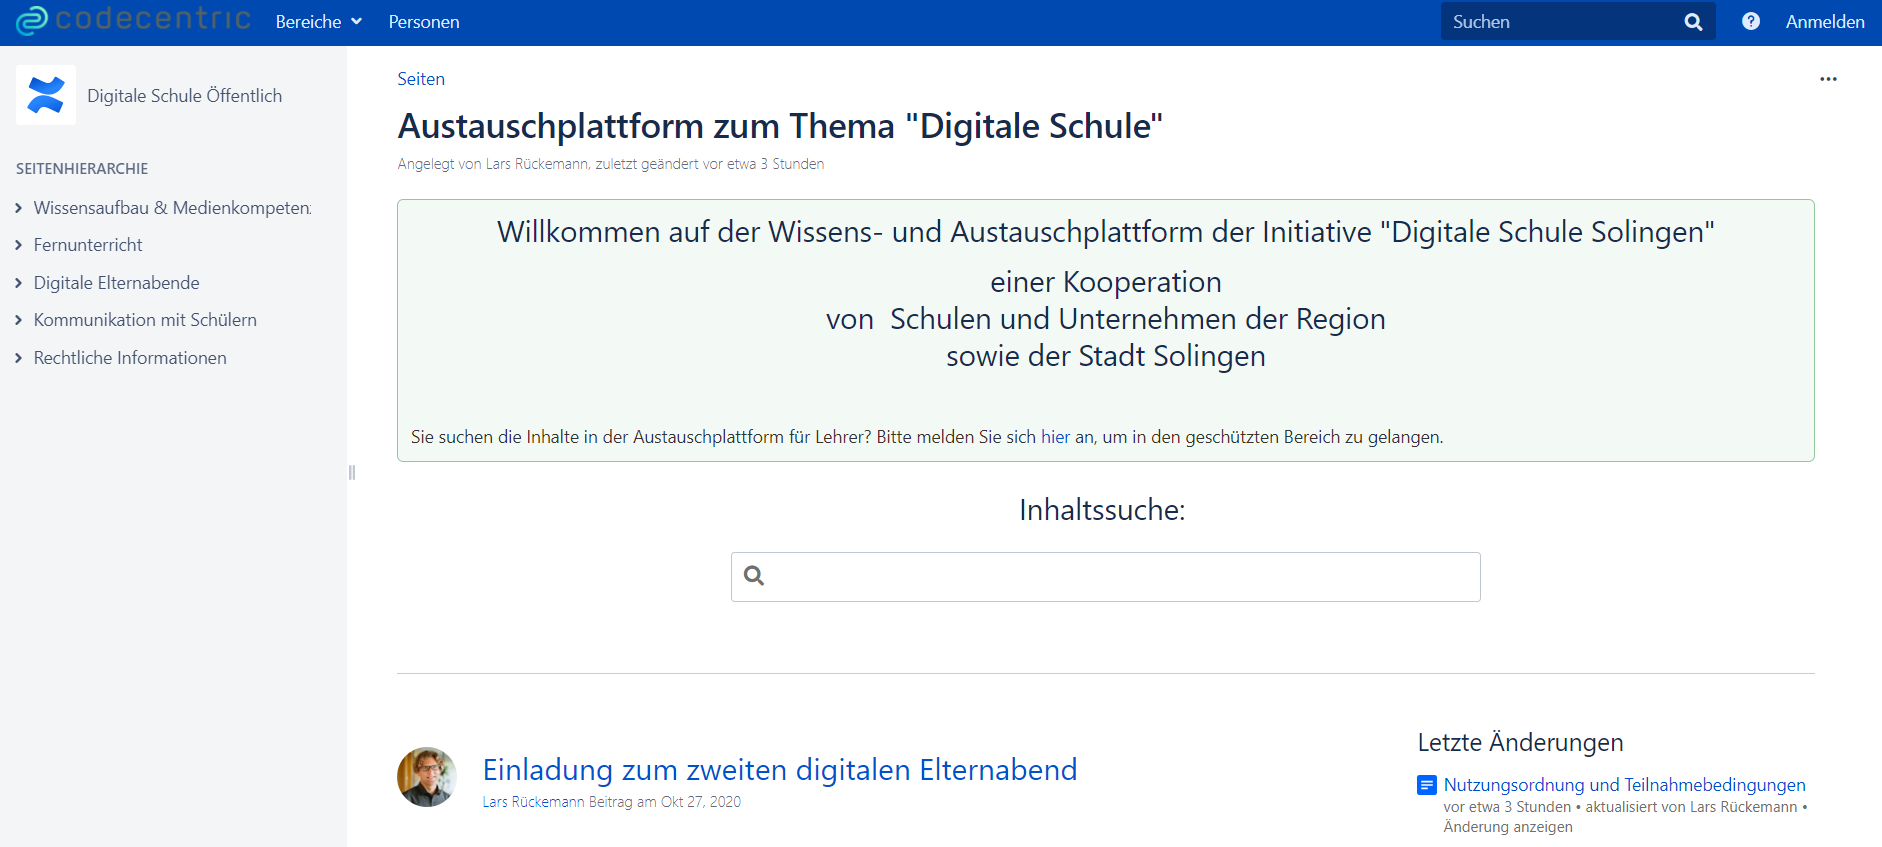Open the help question mark icon

click(x=1751, y=21)
